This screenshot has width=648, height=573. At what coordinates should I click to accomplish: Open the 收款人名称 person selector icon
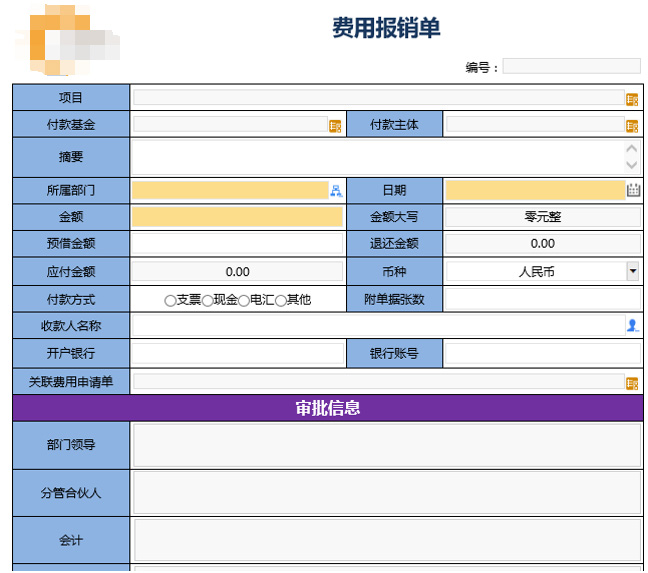click(x=632, y=325)
